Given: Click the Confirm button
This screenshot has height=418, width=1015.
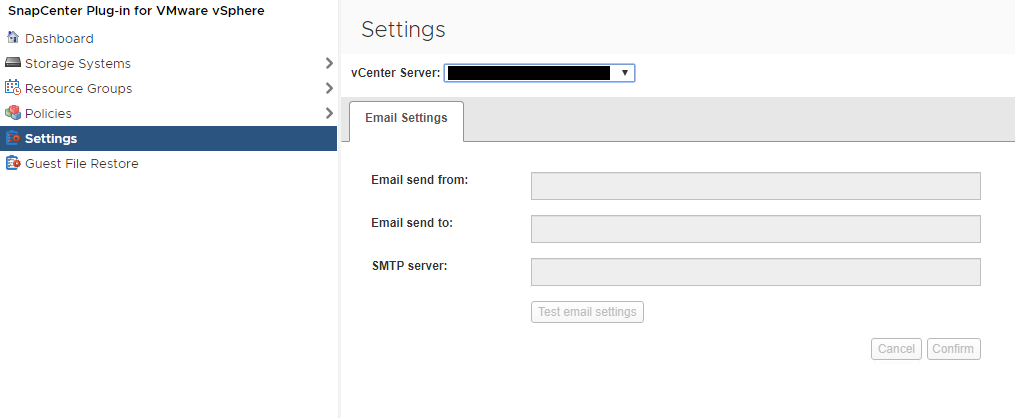Looking at the screenshot, I should [953, 349].
